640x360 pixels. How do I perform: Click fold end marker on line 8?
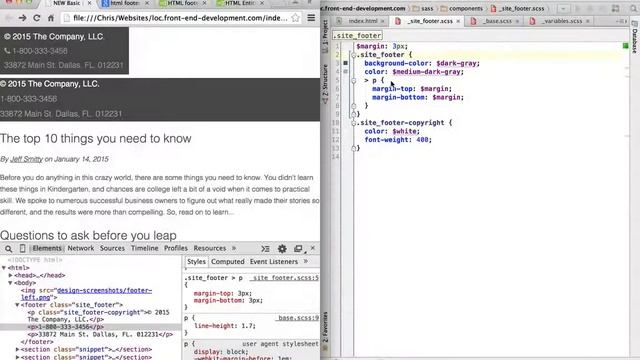click(x=353, y=106)
